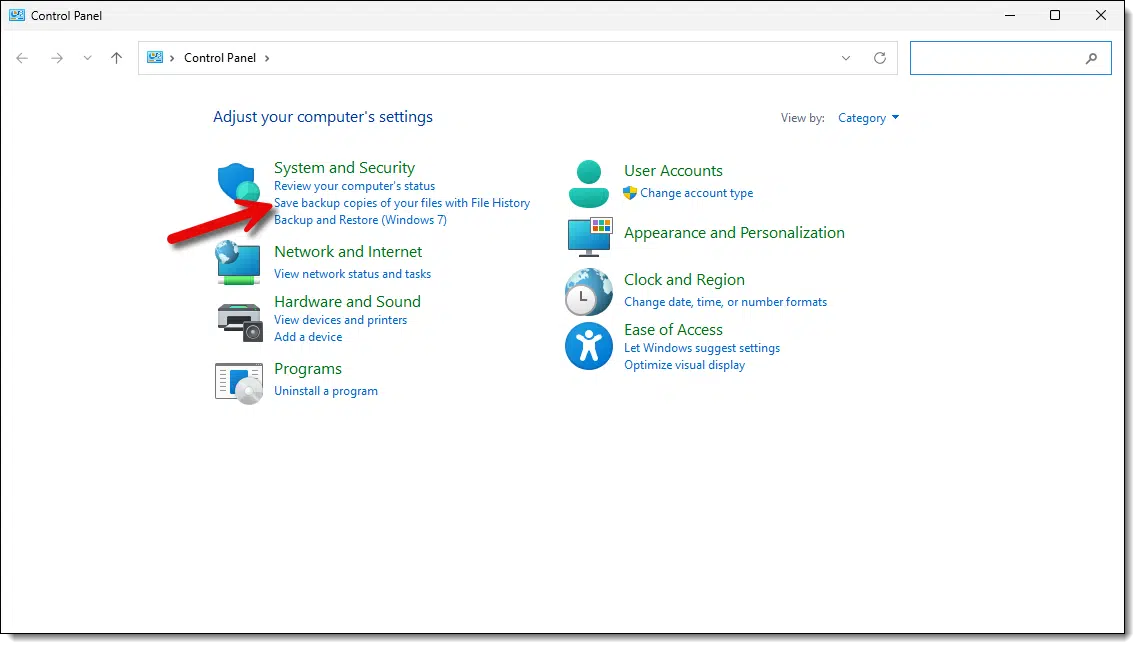This screenshot has height=649, width=1140.
Task: Open System and Security category
Action: tap(344, 168)
